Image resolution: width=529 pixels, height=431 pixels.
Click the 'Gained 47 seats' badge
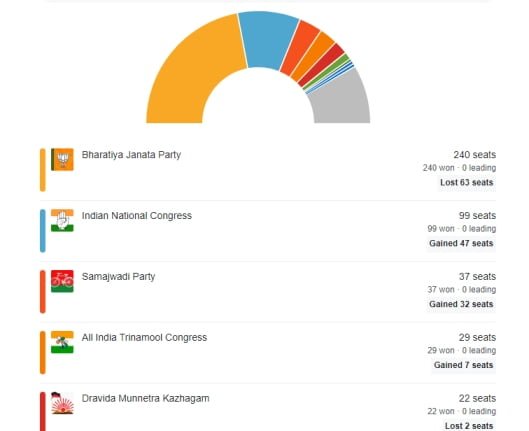click(x=461, y=243)
